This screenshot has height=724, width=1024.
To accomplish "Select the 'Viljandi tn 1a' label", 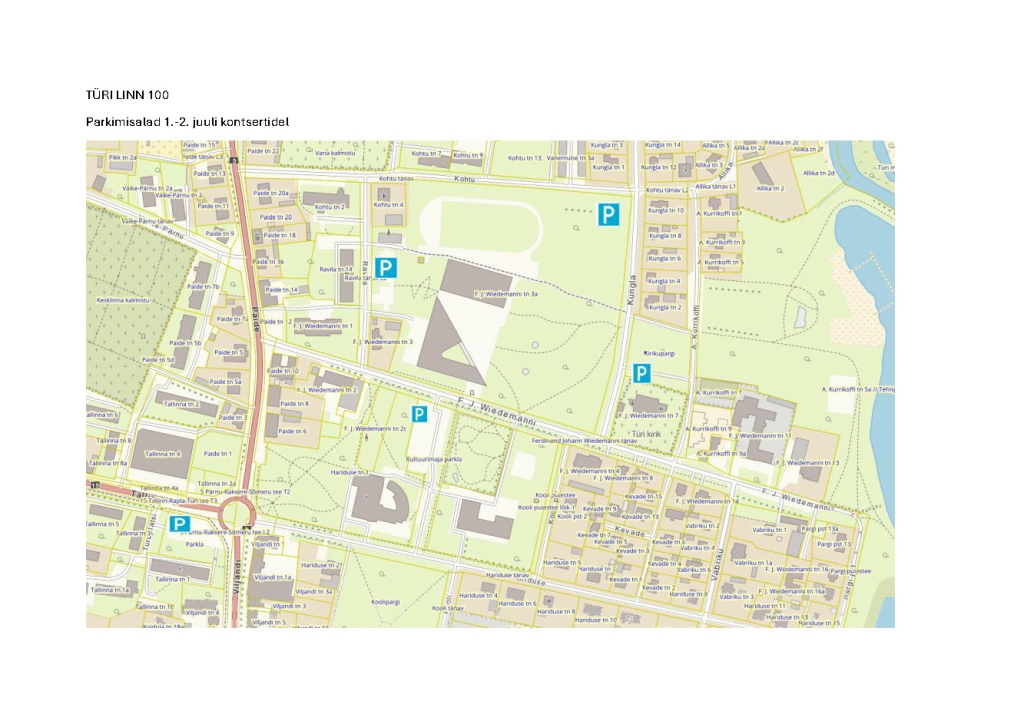I will pyautogui.click(x=273, y=577).
